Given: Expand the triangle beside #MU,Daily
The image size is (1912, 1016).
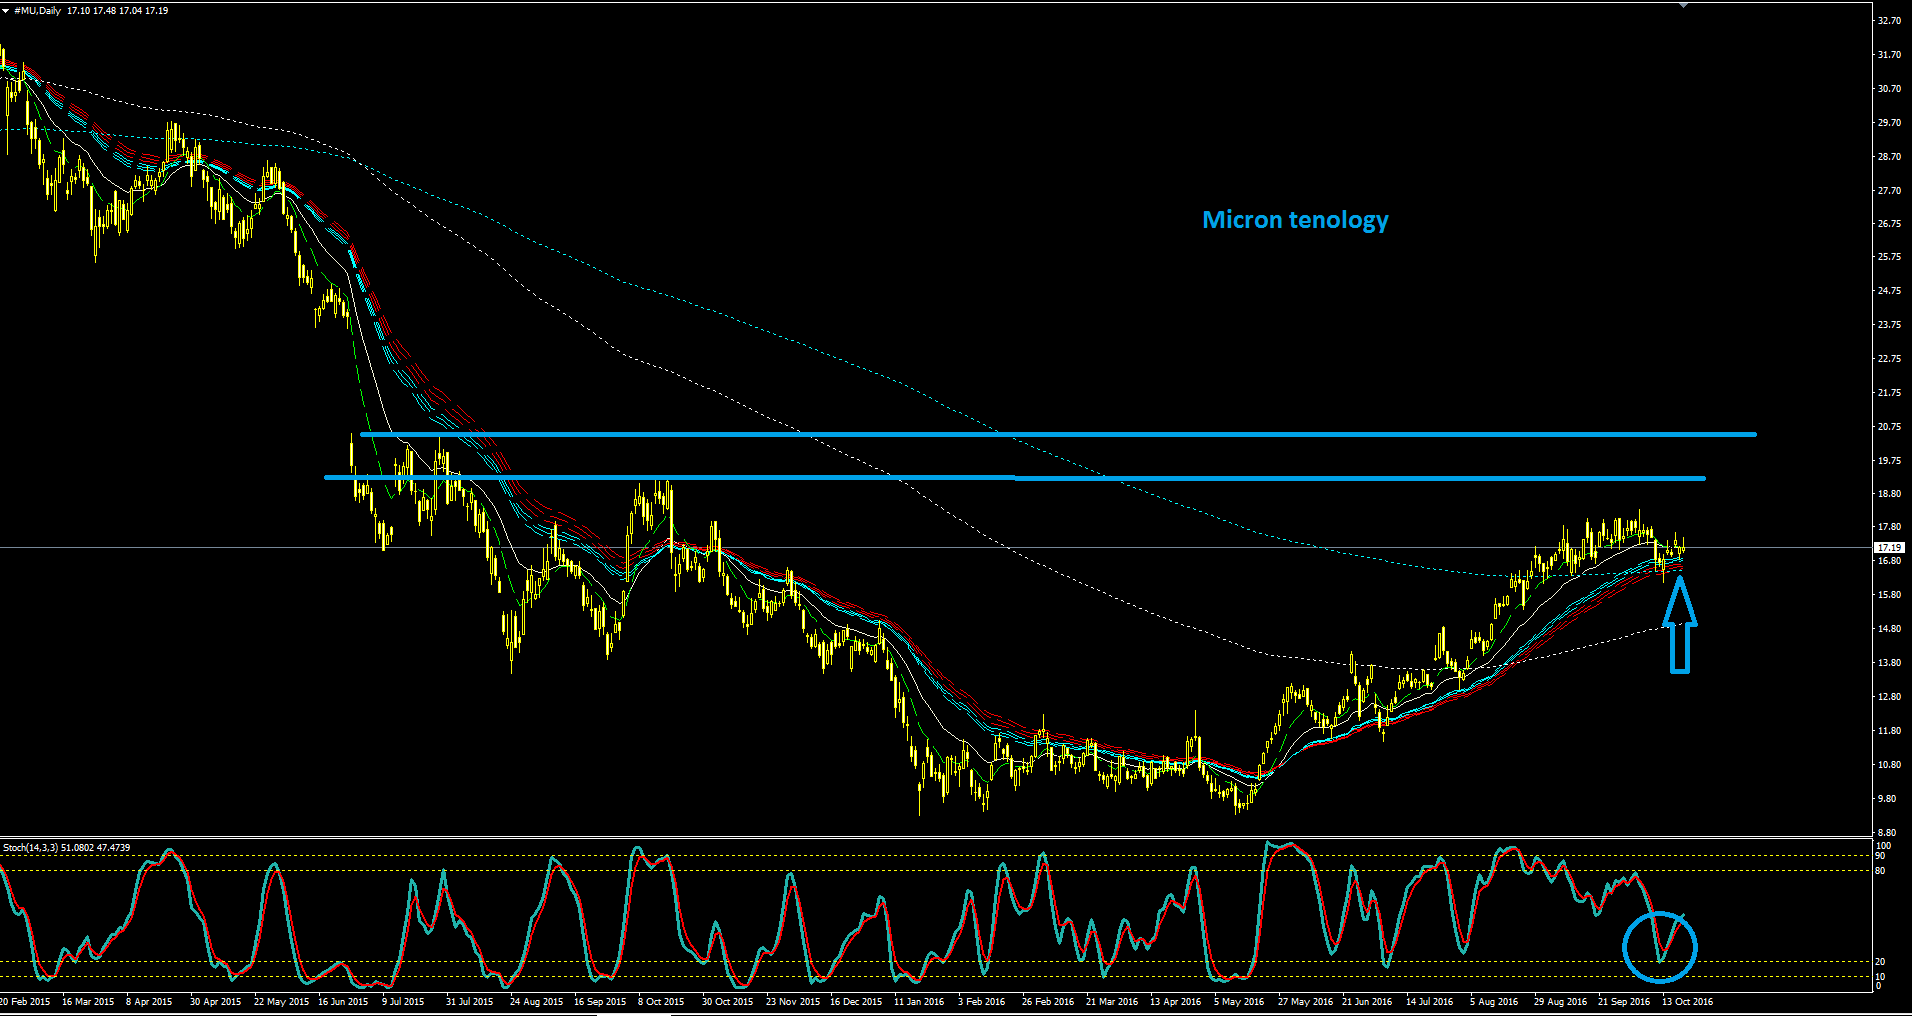Looking at the screenshot, I should point(6,11).
